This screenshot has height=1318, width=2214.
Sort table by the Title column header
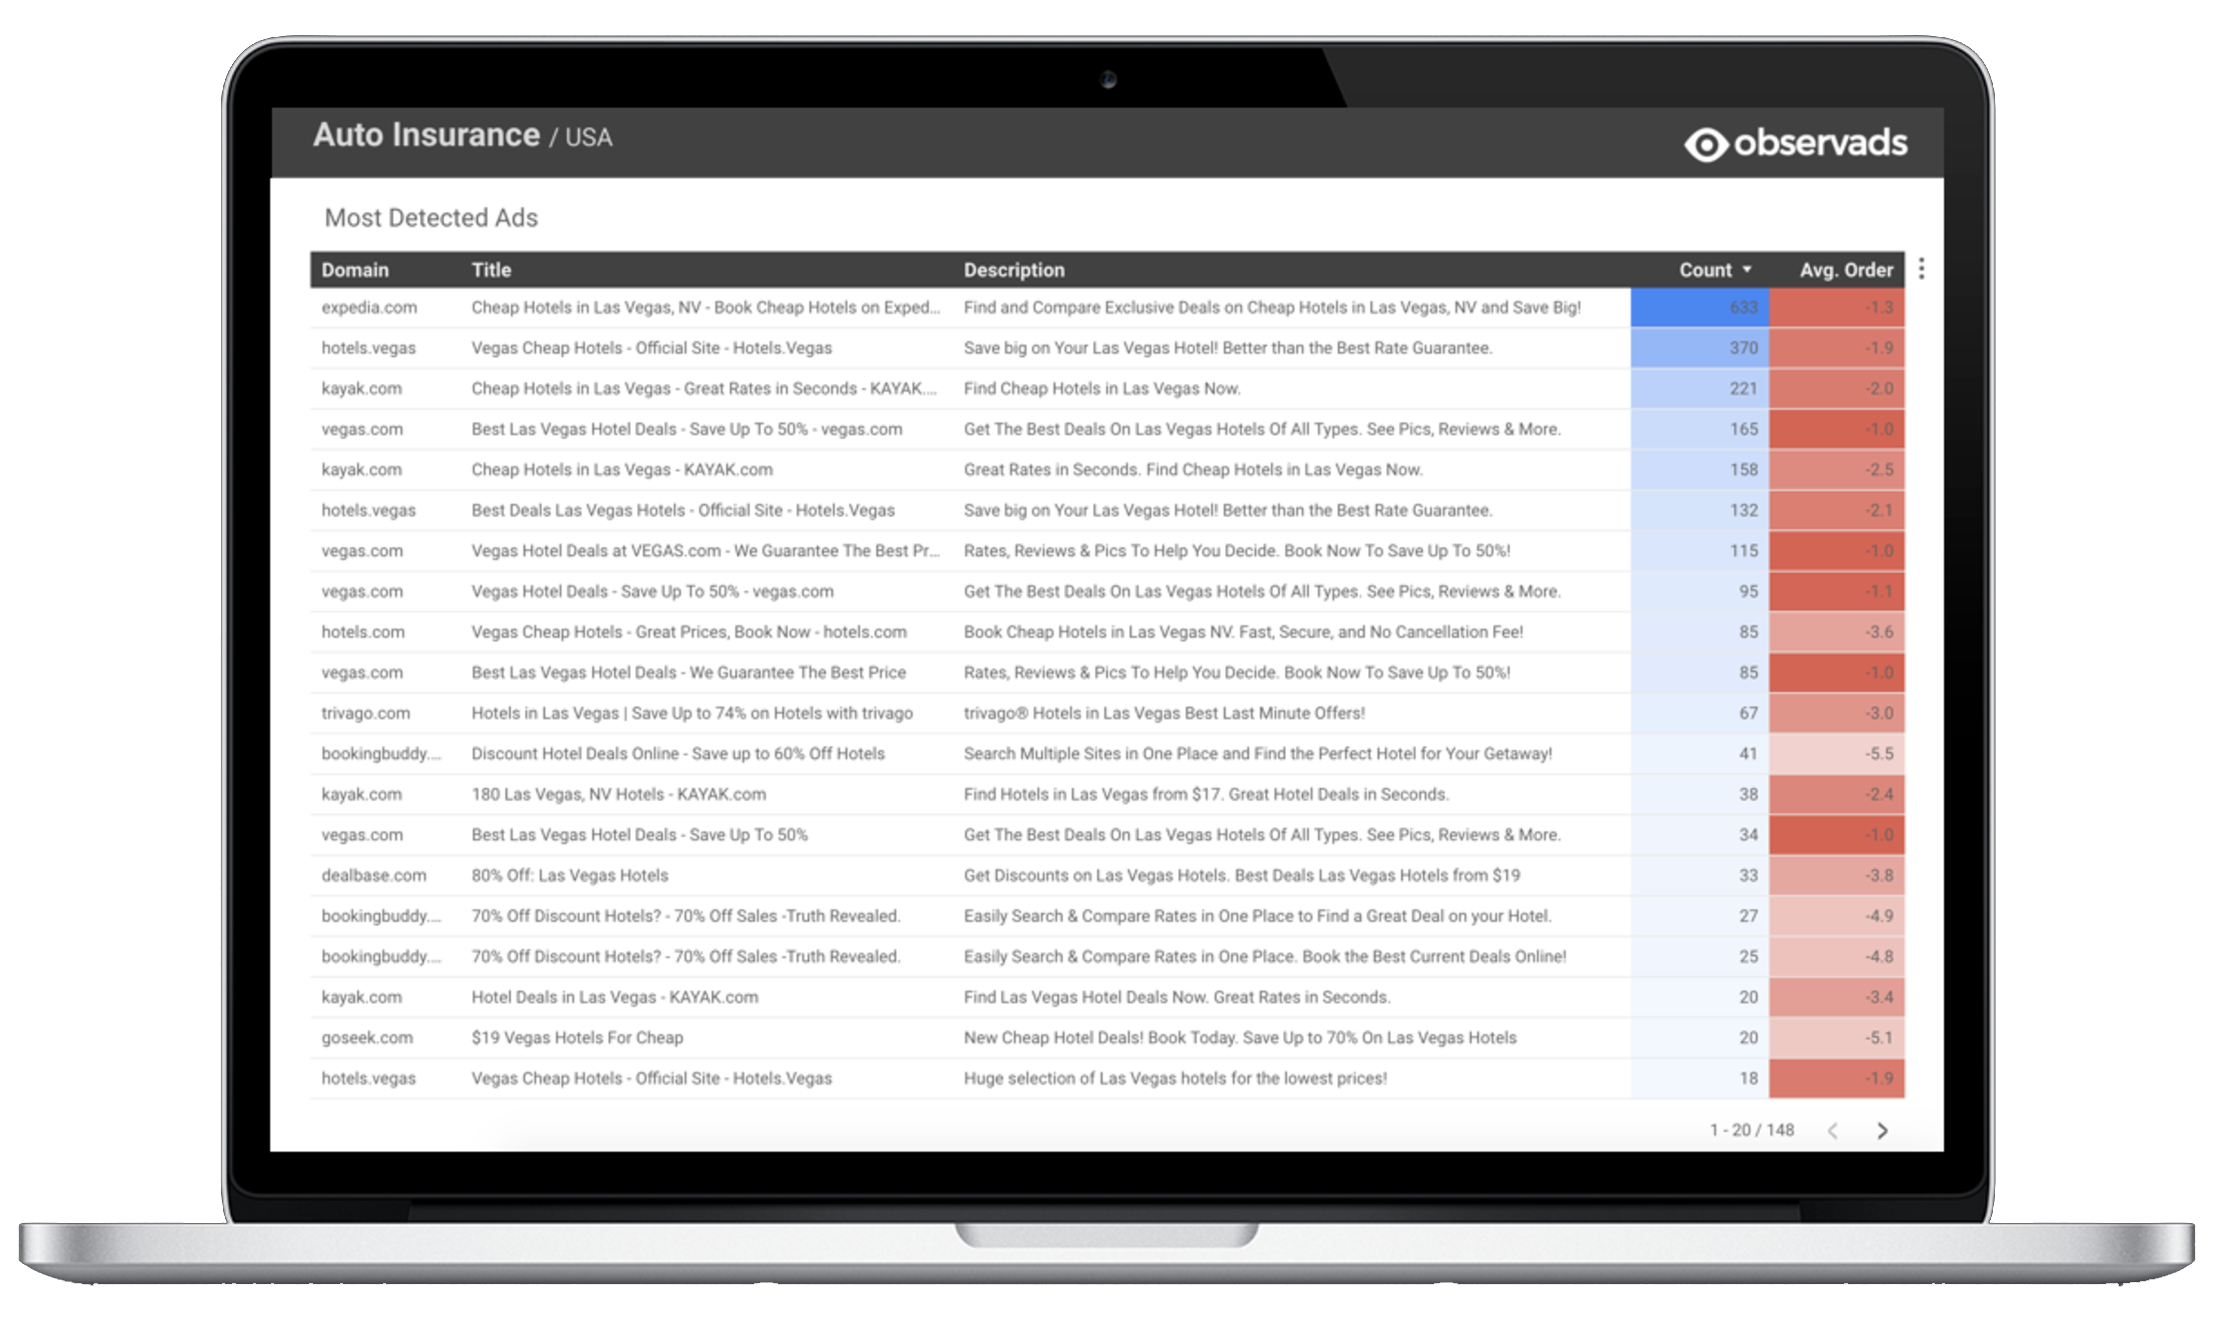click(491, 270)
